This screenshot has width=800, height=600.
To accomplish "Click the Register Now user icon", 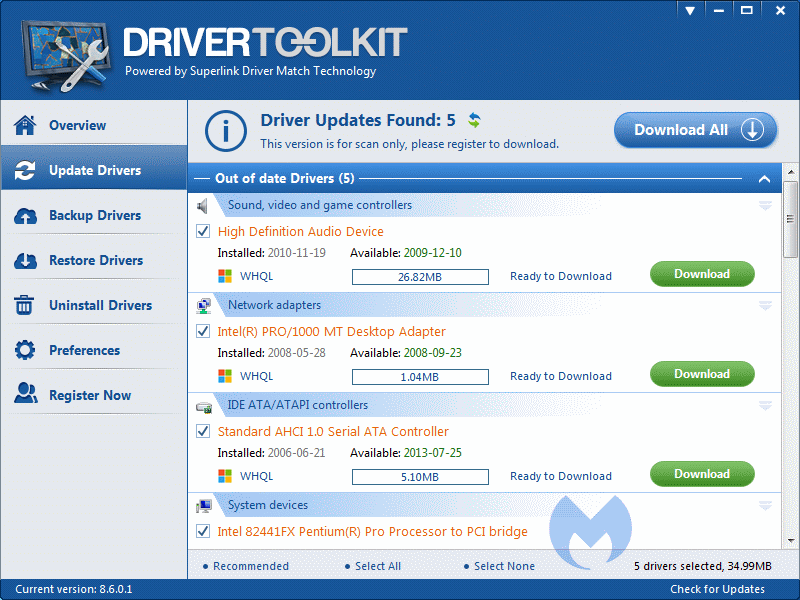I will click(25, 395).
